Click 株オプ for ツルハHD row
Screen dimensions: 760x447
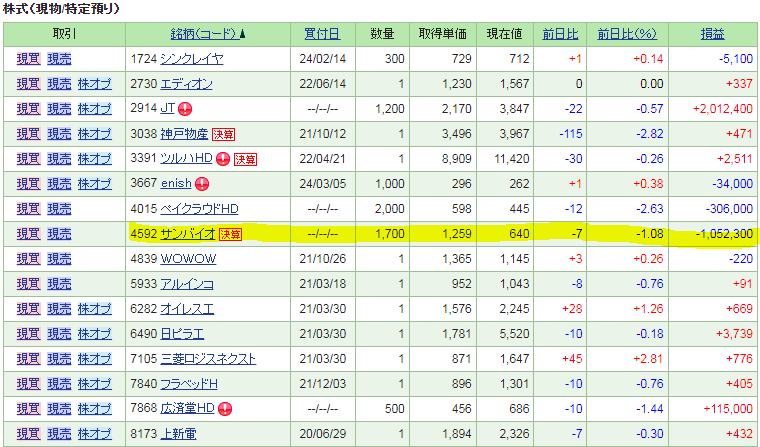tap(95, 159)
